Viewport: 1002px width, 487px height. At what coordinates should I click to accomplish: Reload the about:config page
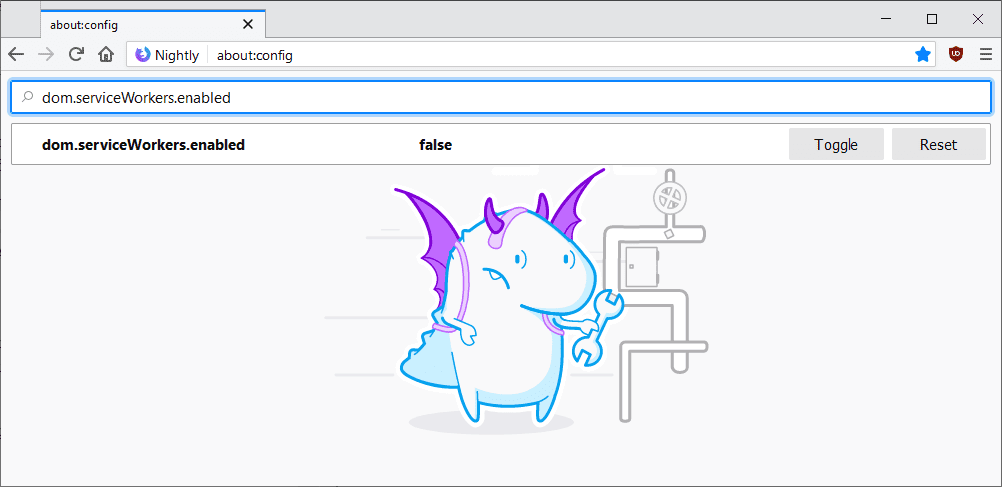[x=76, y=55]
